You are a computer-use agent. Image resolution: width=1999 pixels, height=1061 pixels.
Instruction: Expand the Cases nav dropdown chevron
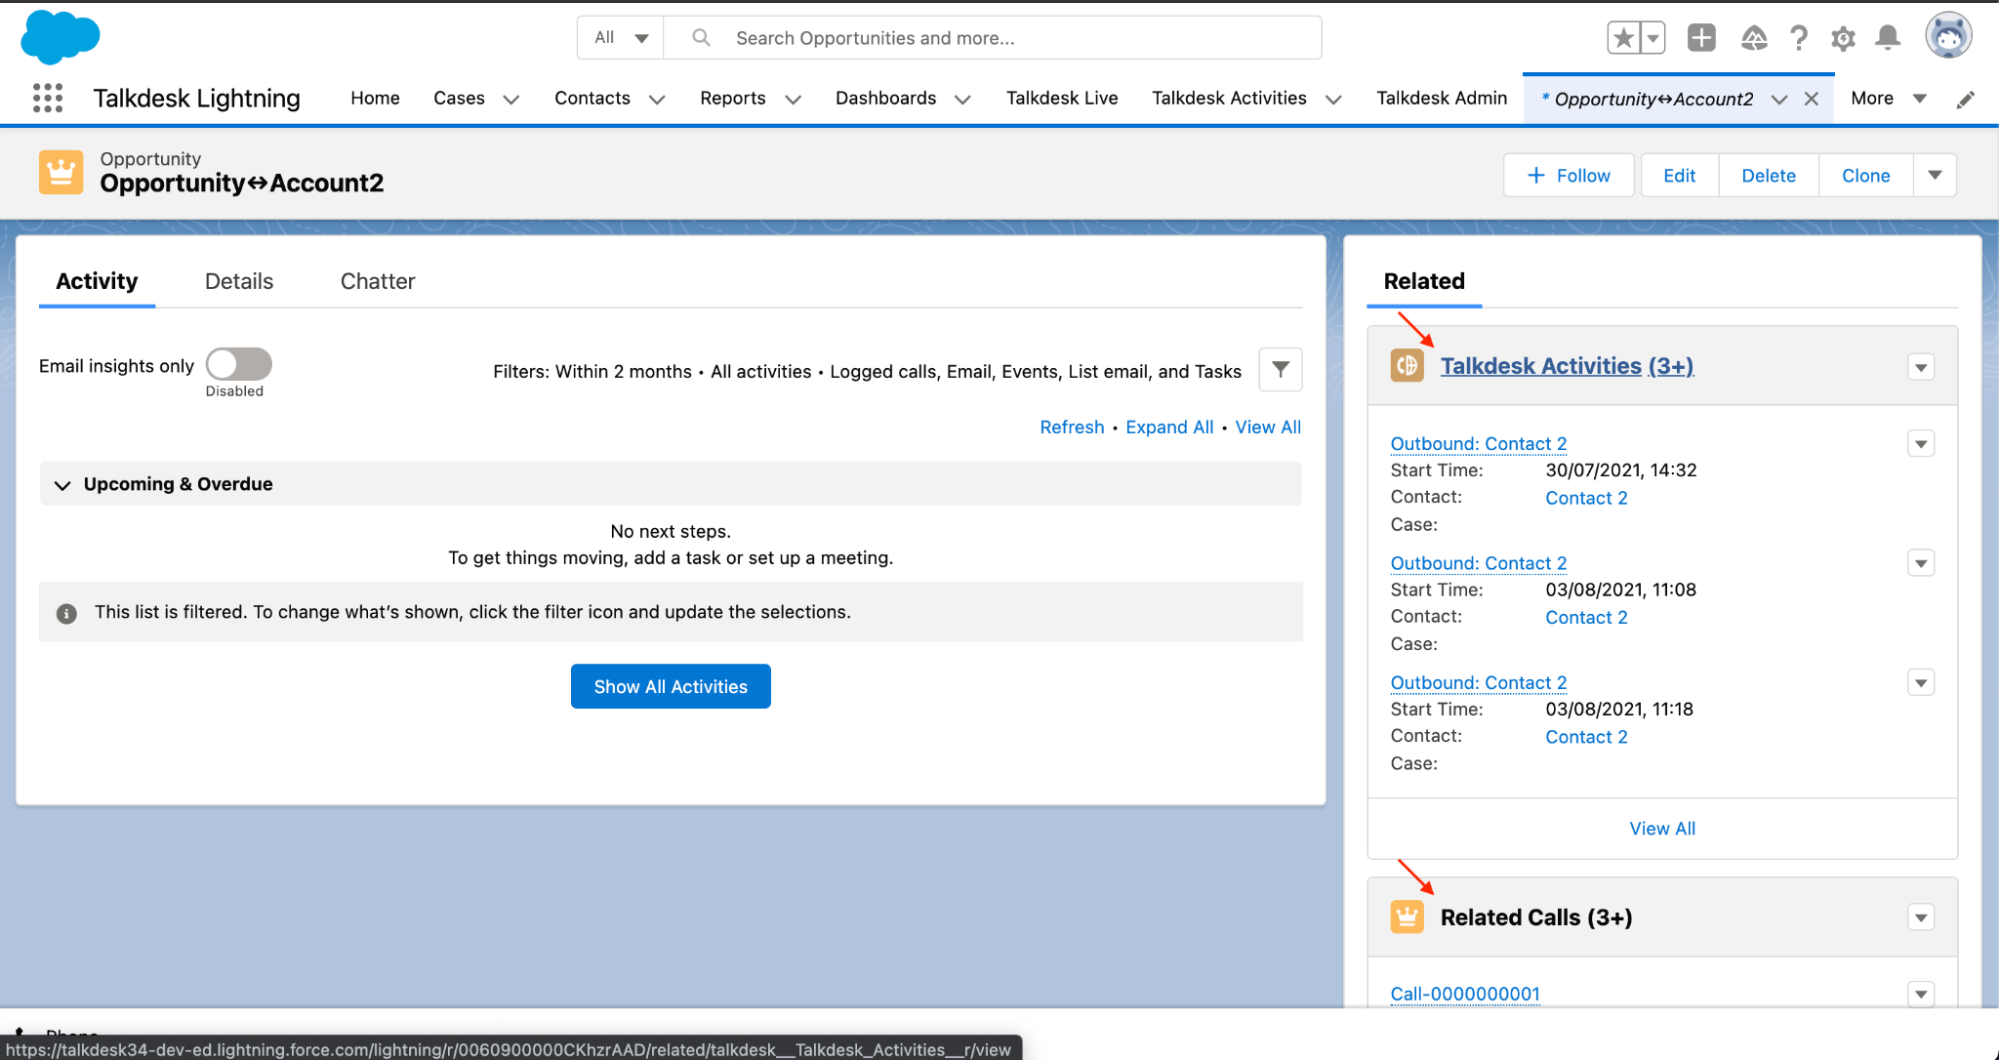[x=511, y=99]
